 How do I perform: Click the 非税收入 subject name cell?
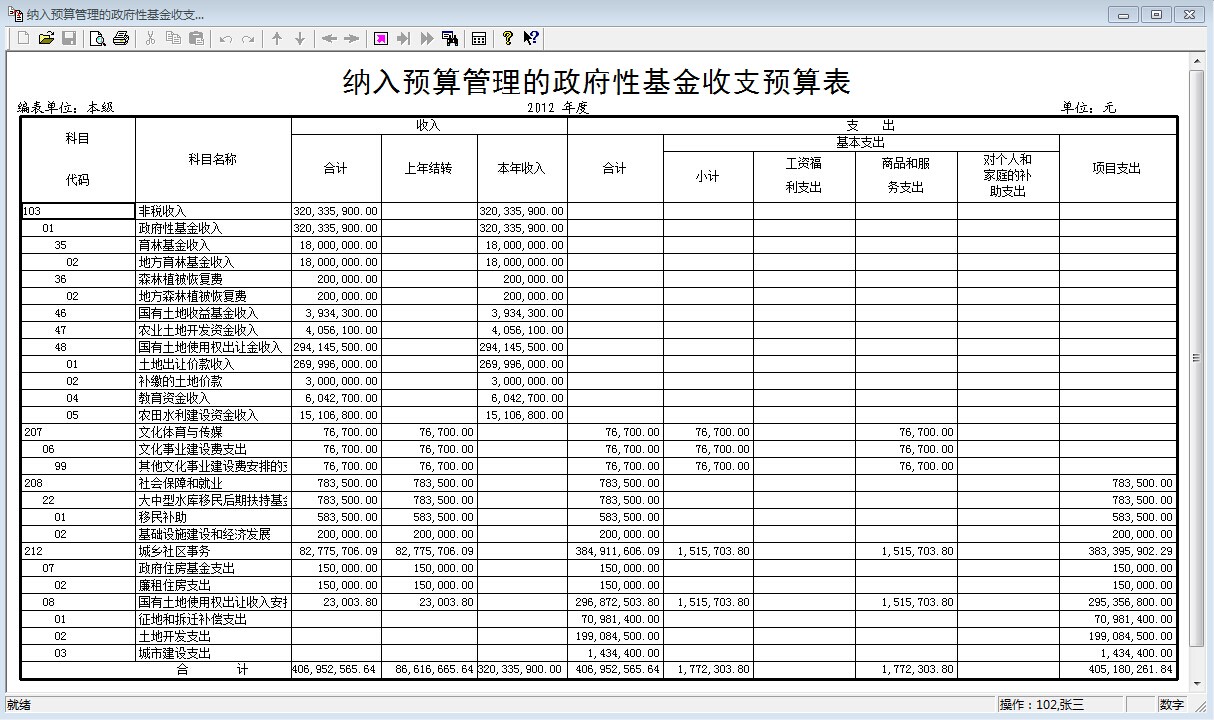[212, 211]
